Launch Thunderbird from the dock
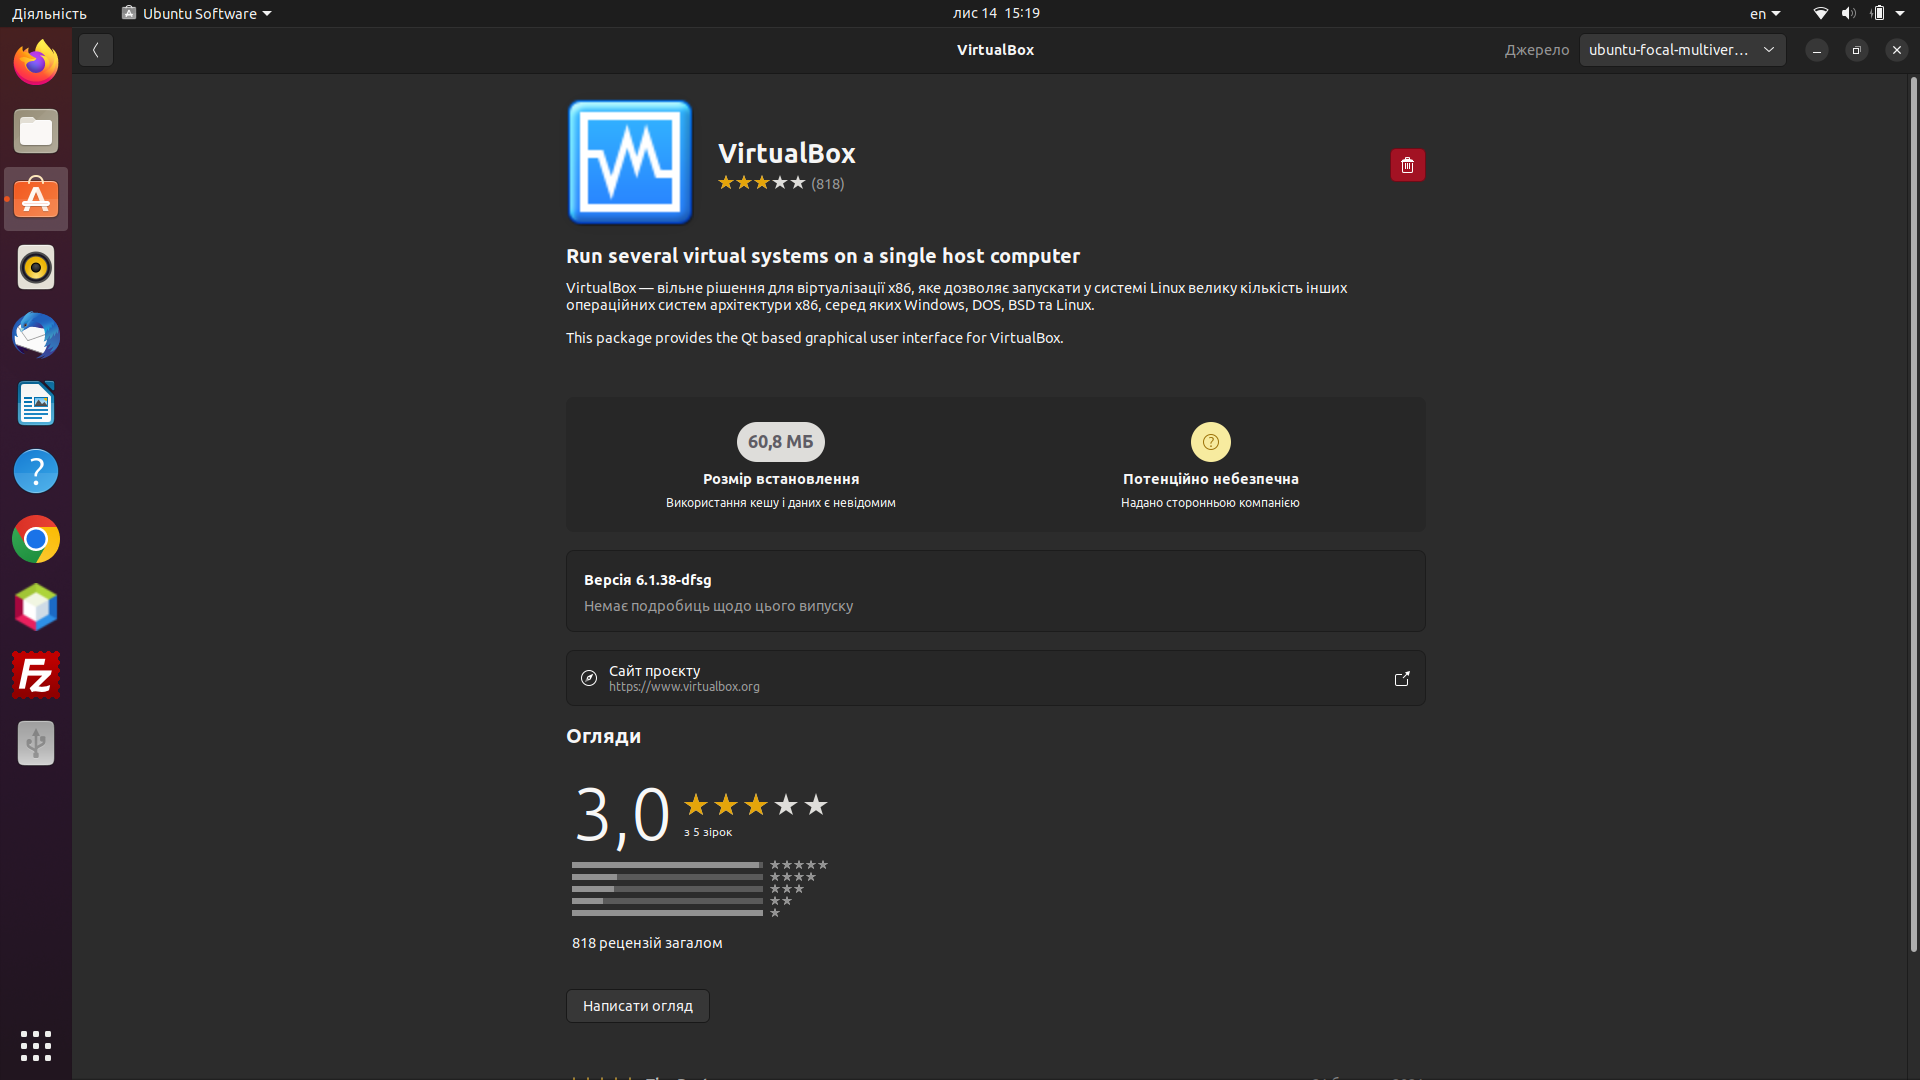This screenshot has width=1920, height=1080. click(x=35, y=335)
